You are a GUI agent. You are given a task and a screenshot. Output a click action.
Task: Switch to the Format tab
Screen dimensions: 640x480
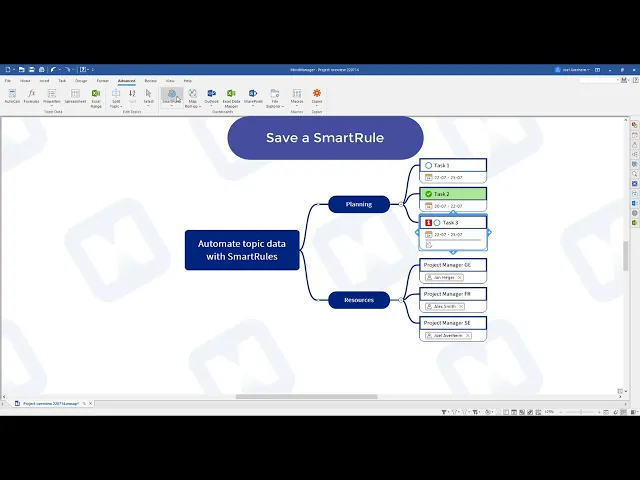pyautogui.click(x=103, y=81)
